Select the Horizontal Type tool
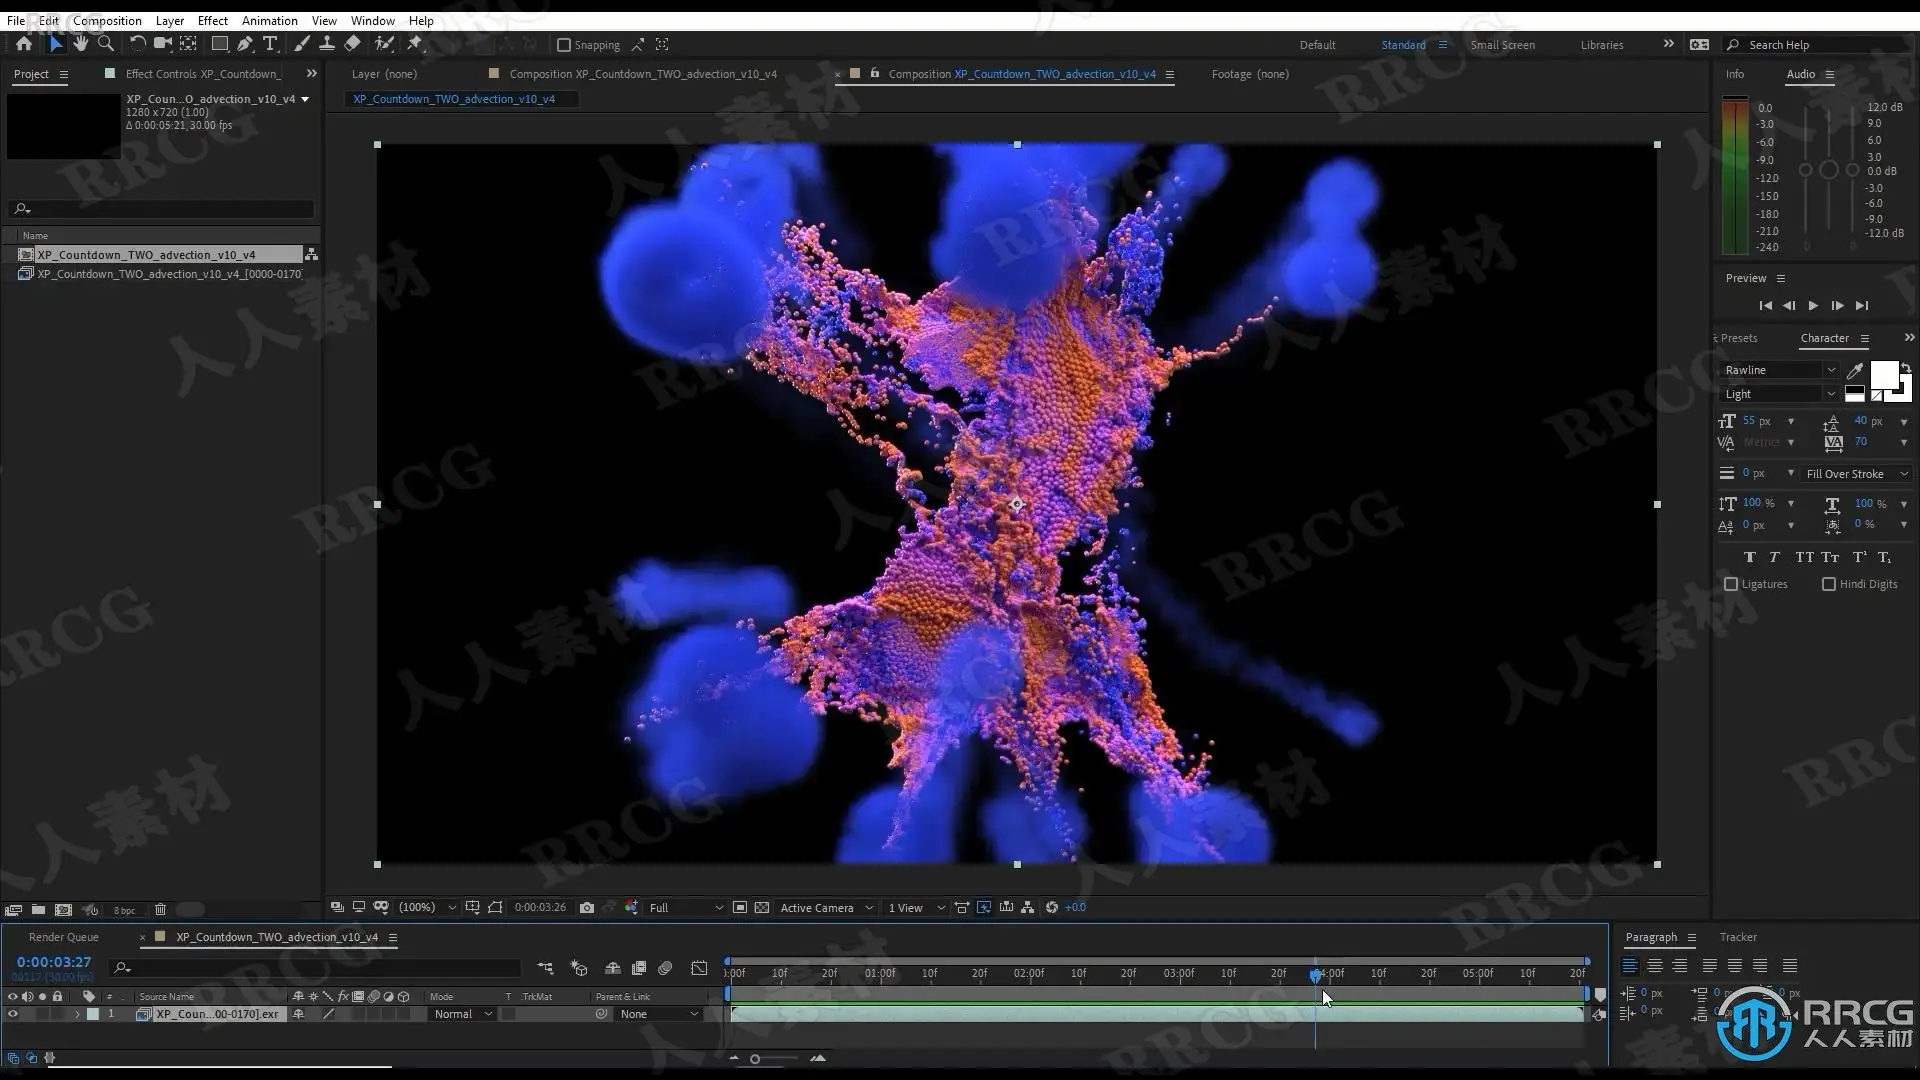The image size is (1920, 1080). click(270, 44)
